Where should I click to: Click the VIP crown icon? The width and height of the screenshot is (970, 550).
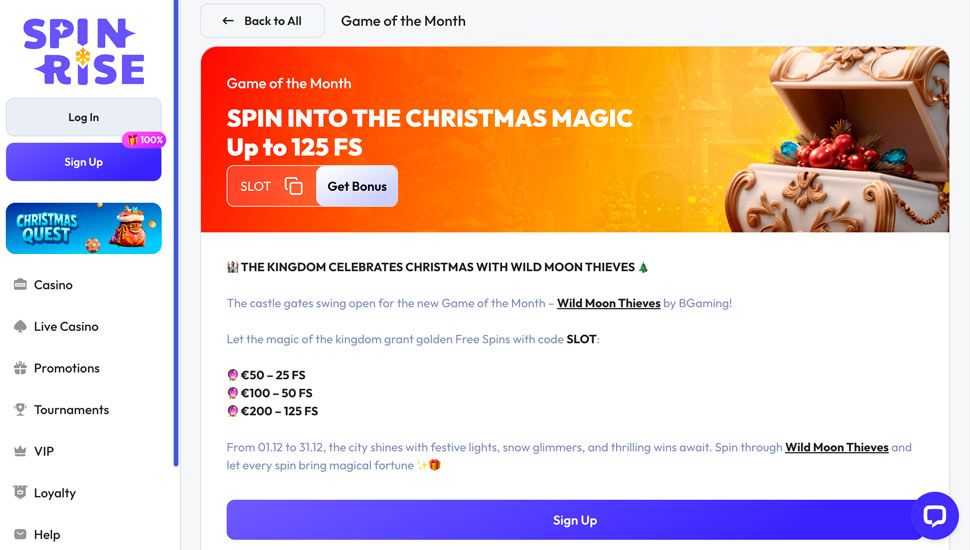tap(20, 452)
